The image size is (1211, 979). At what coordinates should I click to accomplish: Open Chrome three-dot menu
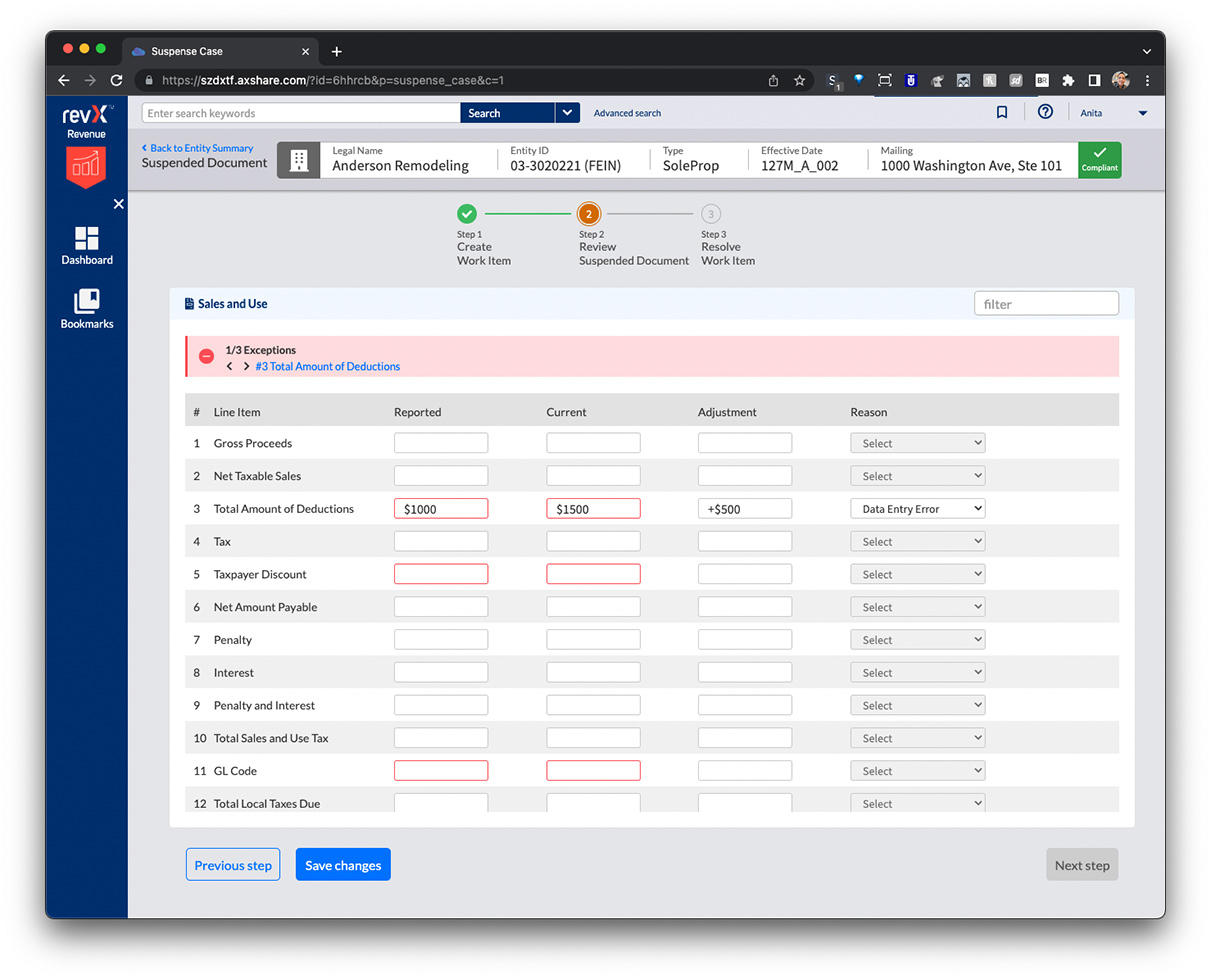tap(1147, 80)
